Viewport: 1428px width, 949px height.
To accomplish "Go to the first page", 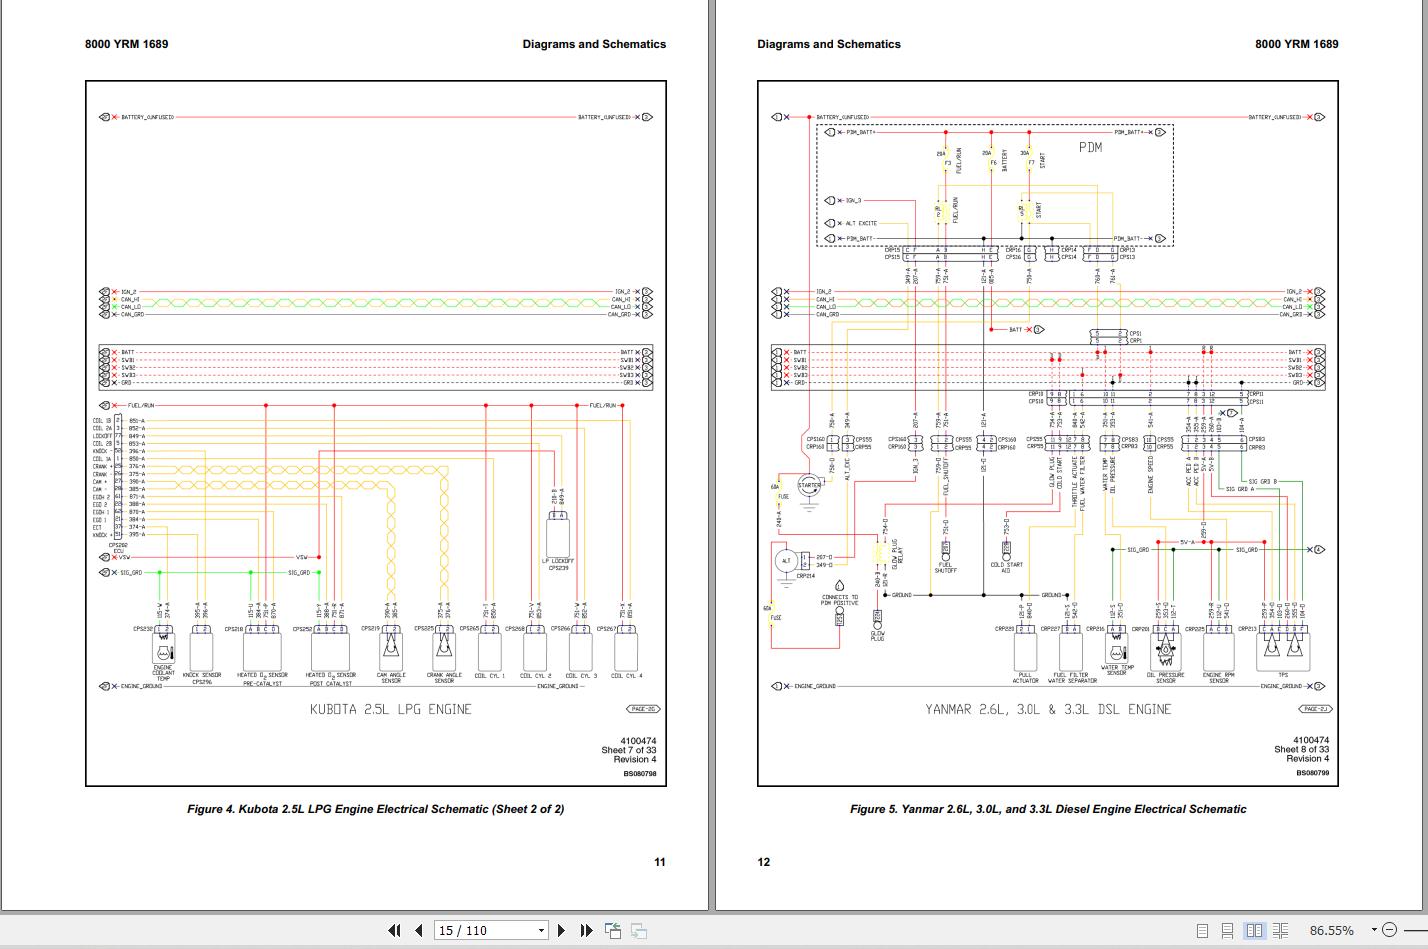I will 395,930.
